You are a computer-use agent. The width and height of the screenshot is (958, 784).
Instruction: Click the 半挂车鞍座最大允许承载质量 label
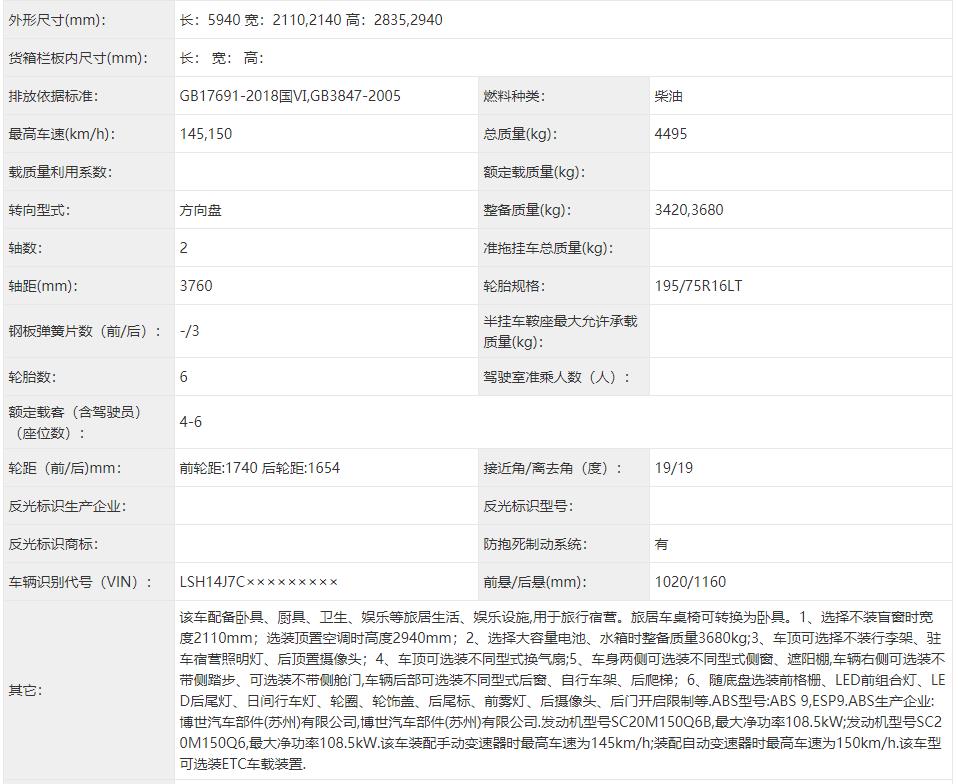560,331
